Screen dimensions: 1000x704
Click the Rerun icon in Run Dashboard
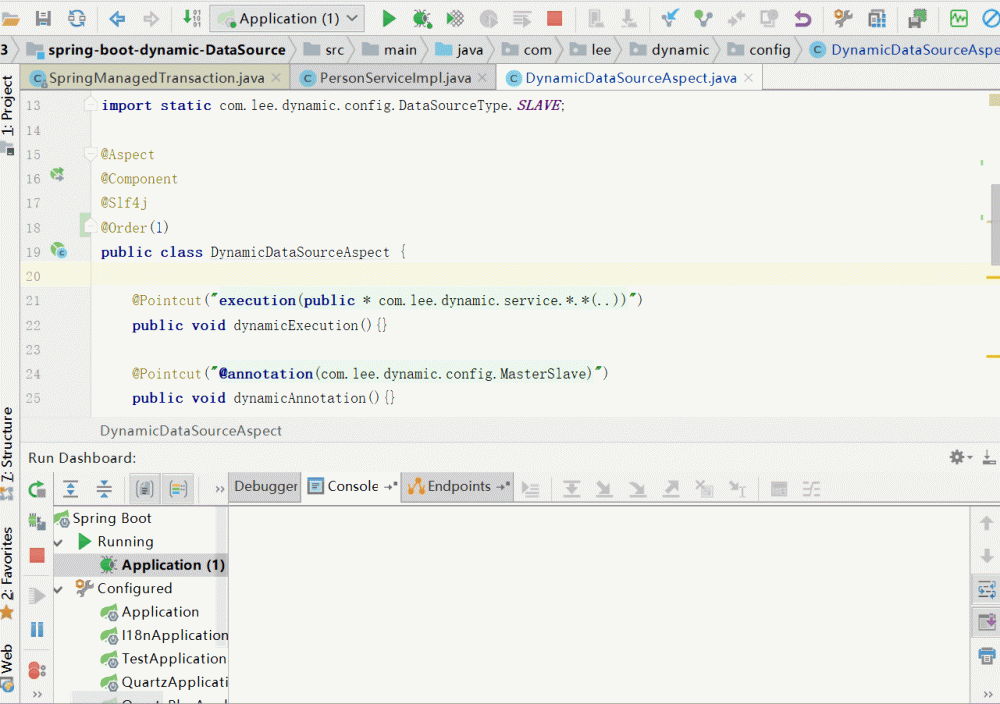coord(37,489)
